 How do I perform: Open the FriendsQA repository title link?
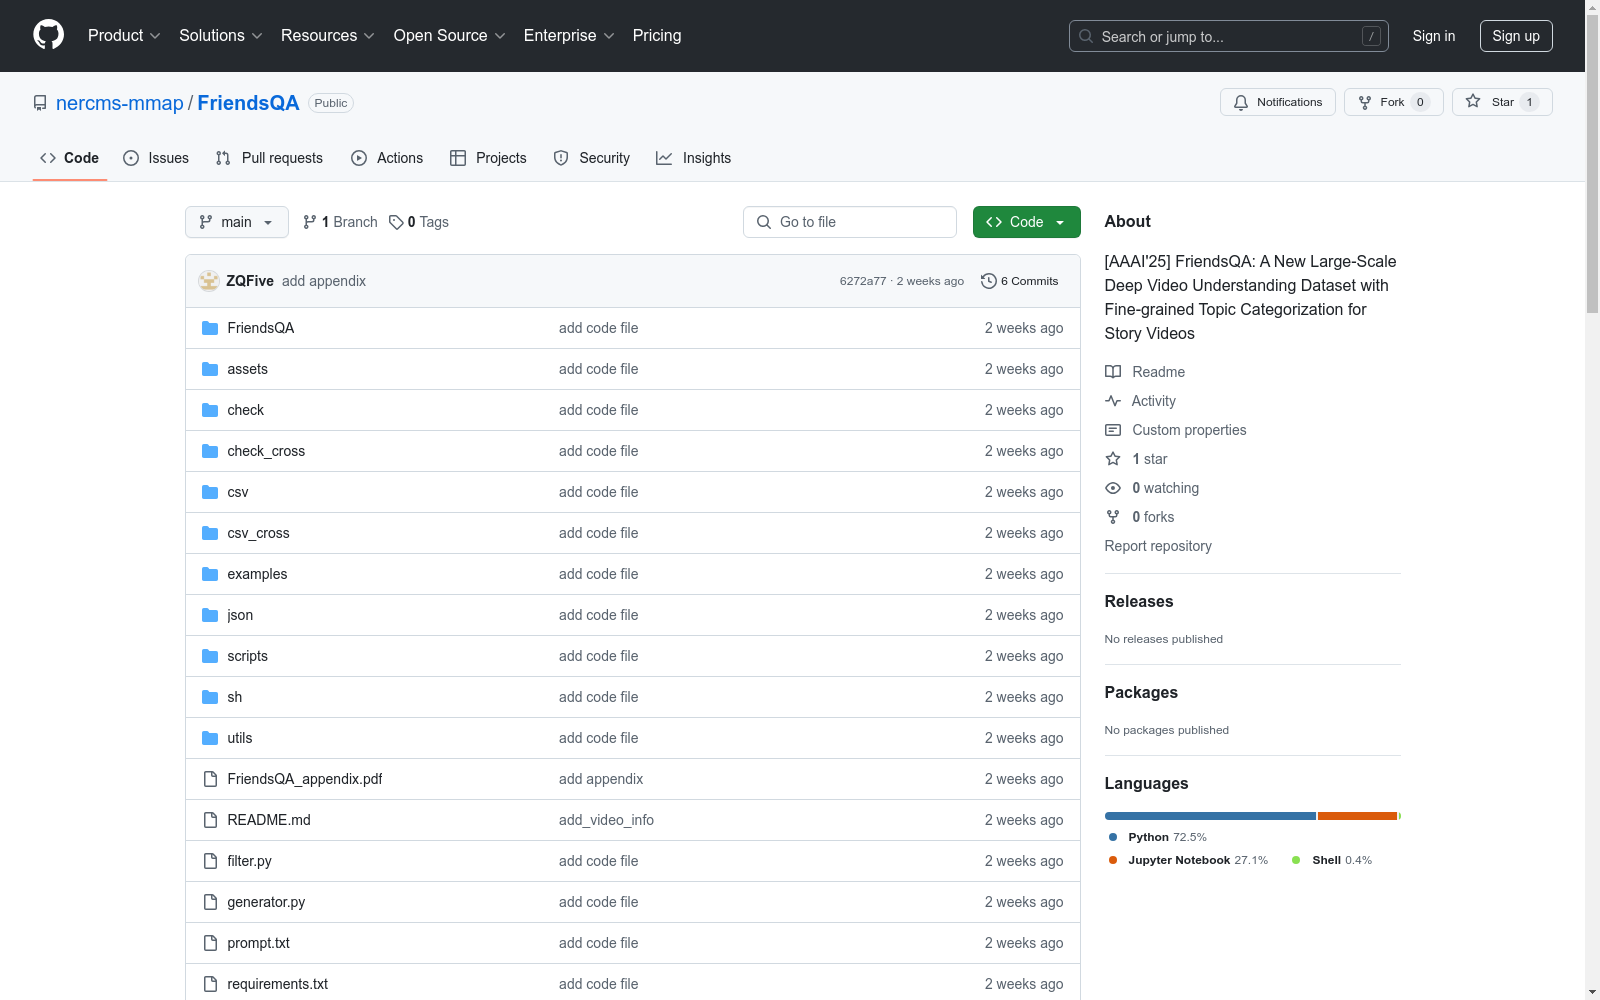pyautogui.click(x=248, y=103)
